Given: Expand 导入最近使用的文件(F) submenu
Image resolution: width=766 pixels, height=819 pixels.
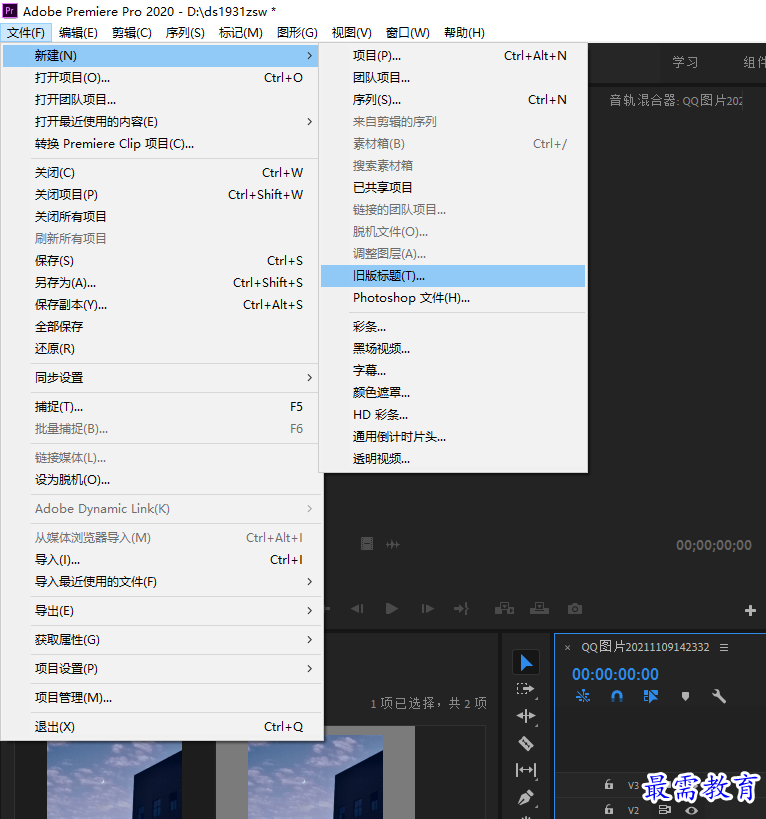Looking at the screenshot, I should pos(160,581).
